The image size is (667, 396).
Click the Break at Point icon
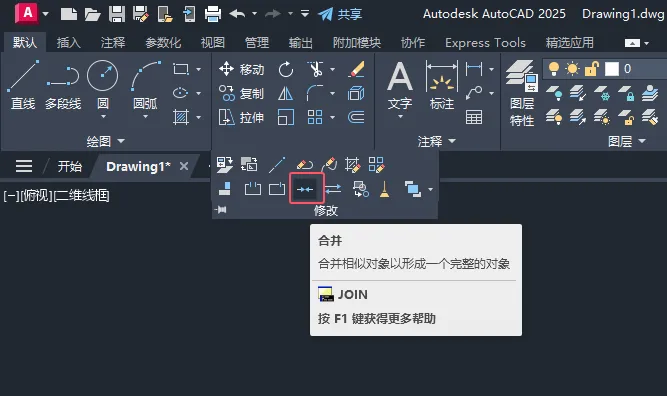click(277, 189)
